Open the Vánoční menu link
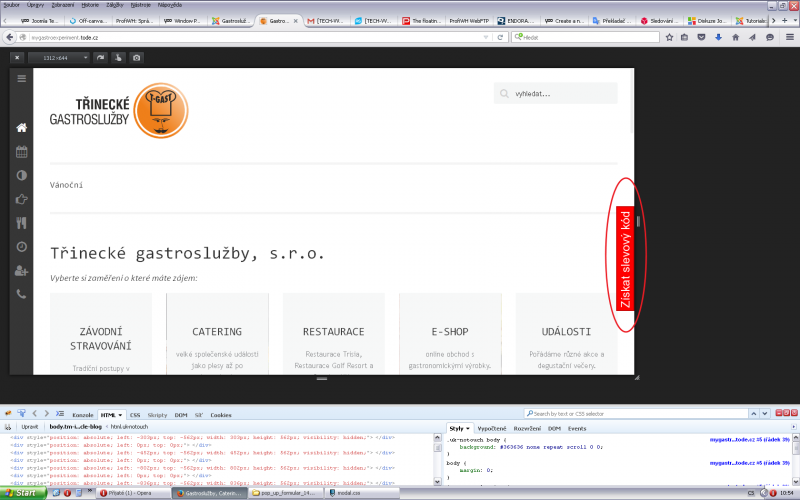This screenshot has height=500, width=800. (66, 185)
